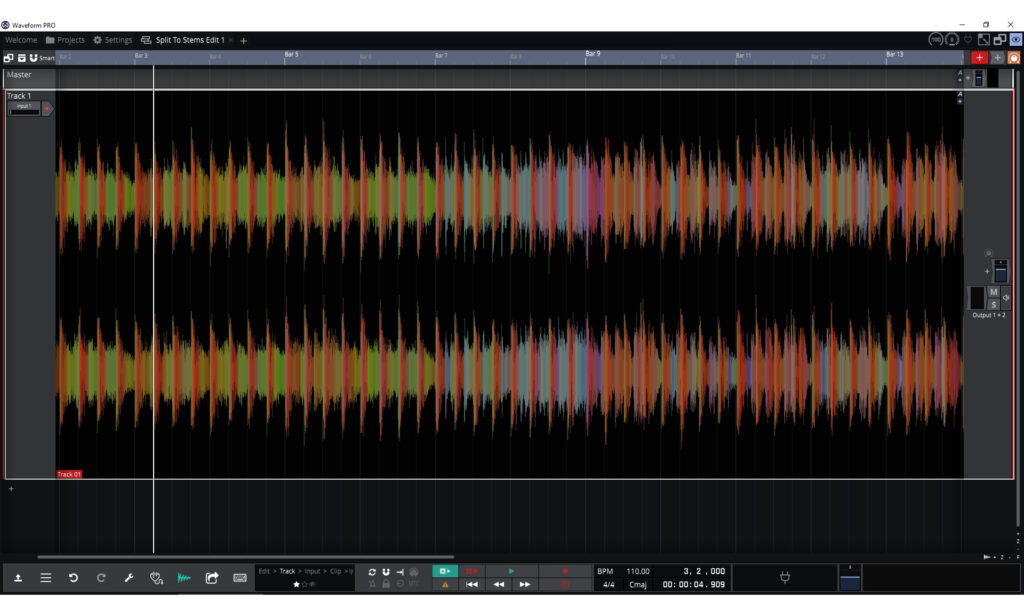This screenshot has width=1024, height=614.
Task: Click the grey plus button beside red plus
Action: [x=997, y=58]
